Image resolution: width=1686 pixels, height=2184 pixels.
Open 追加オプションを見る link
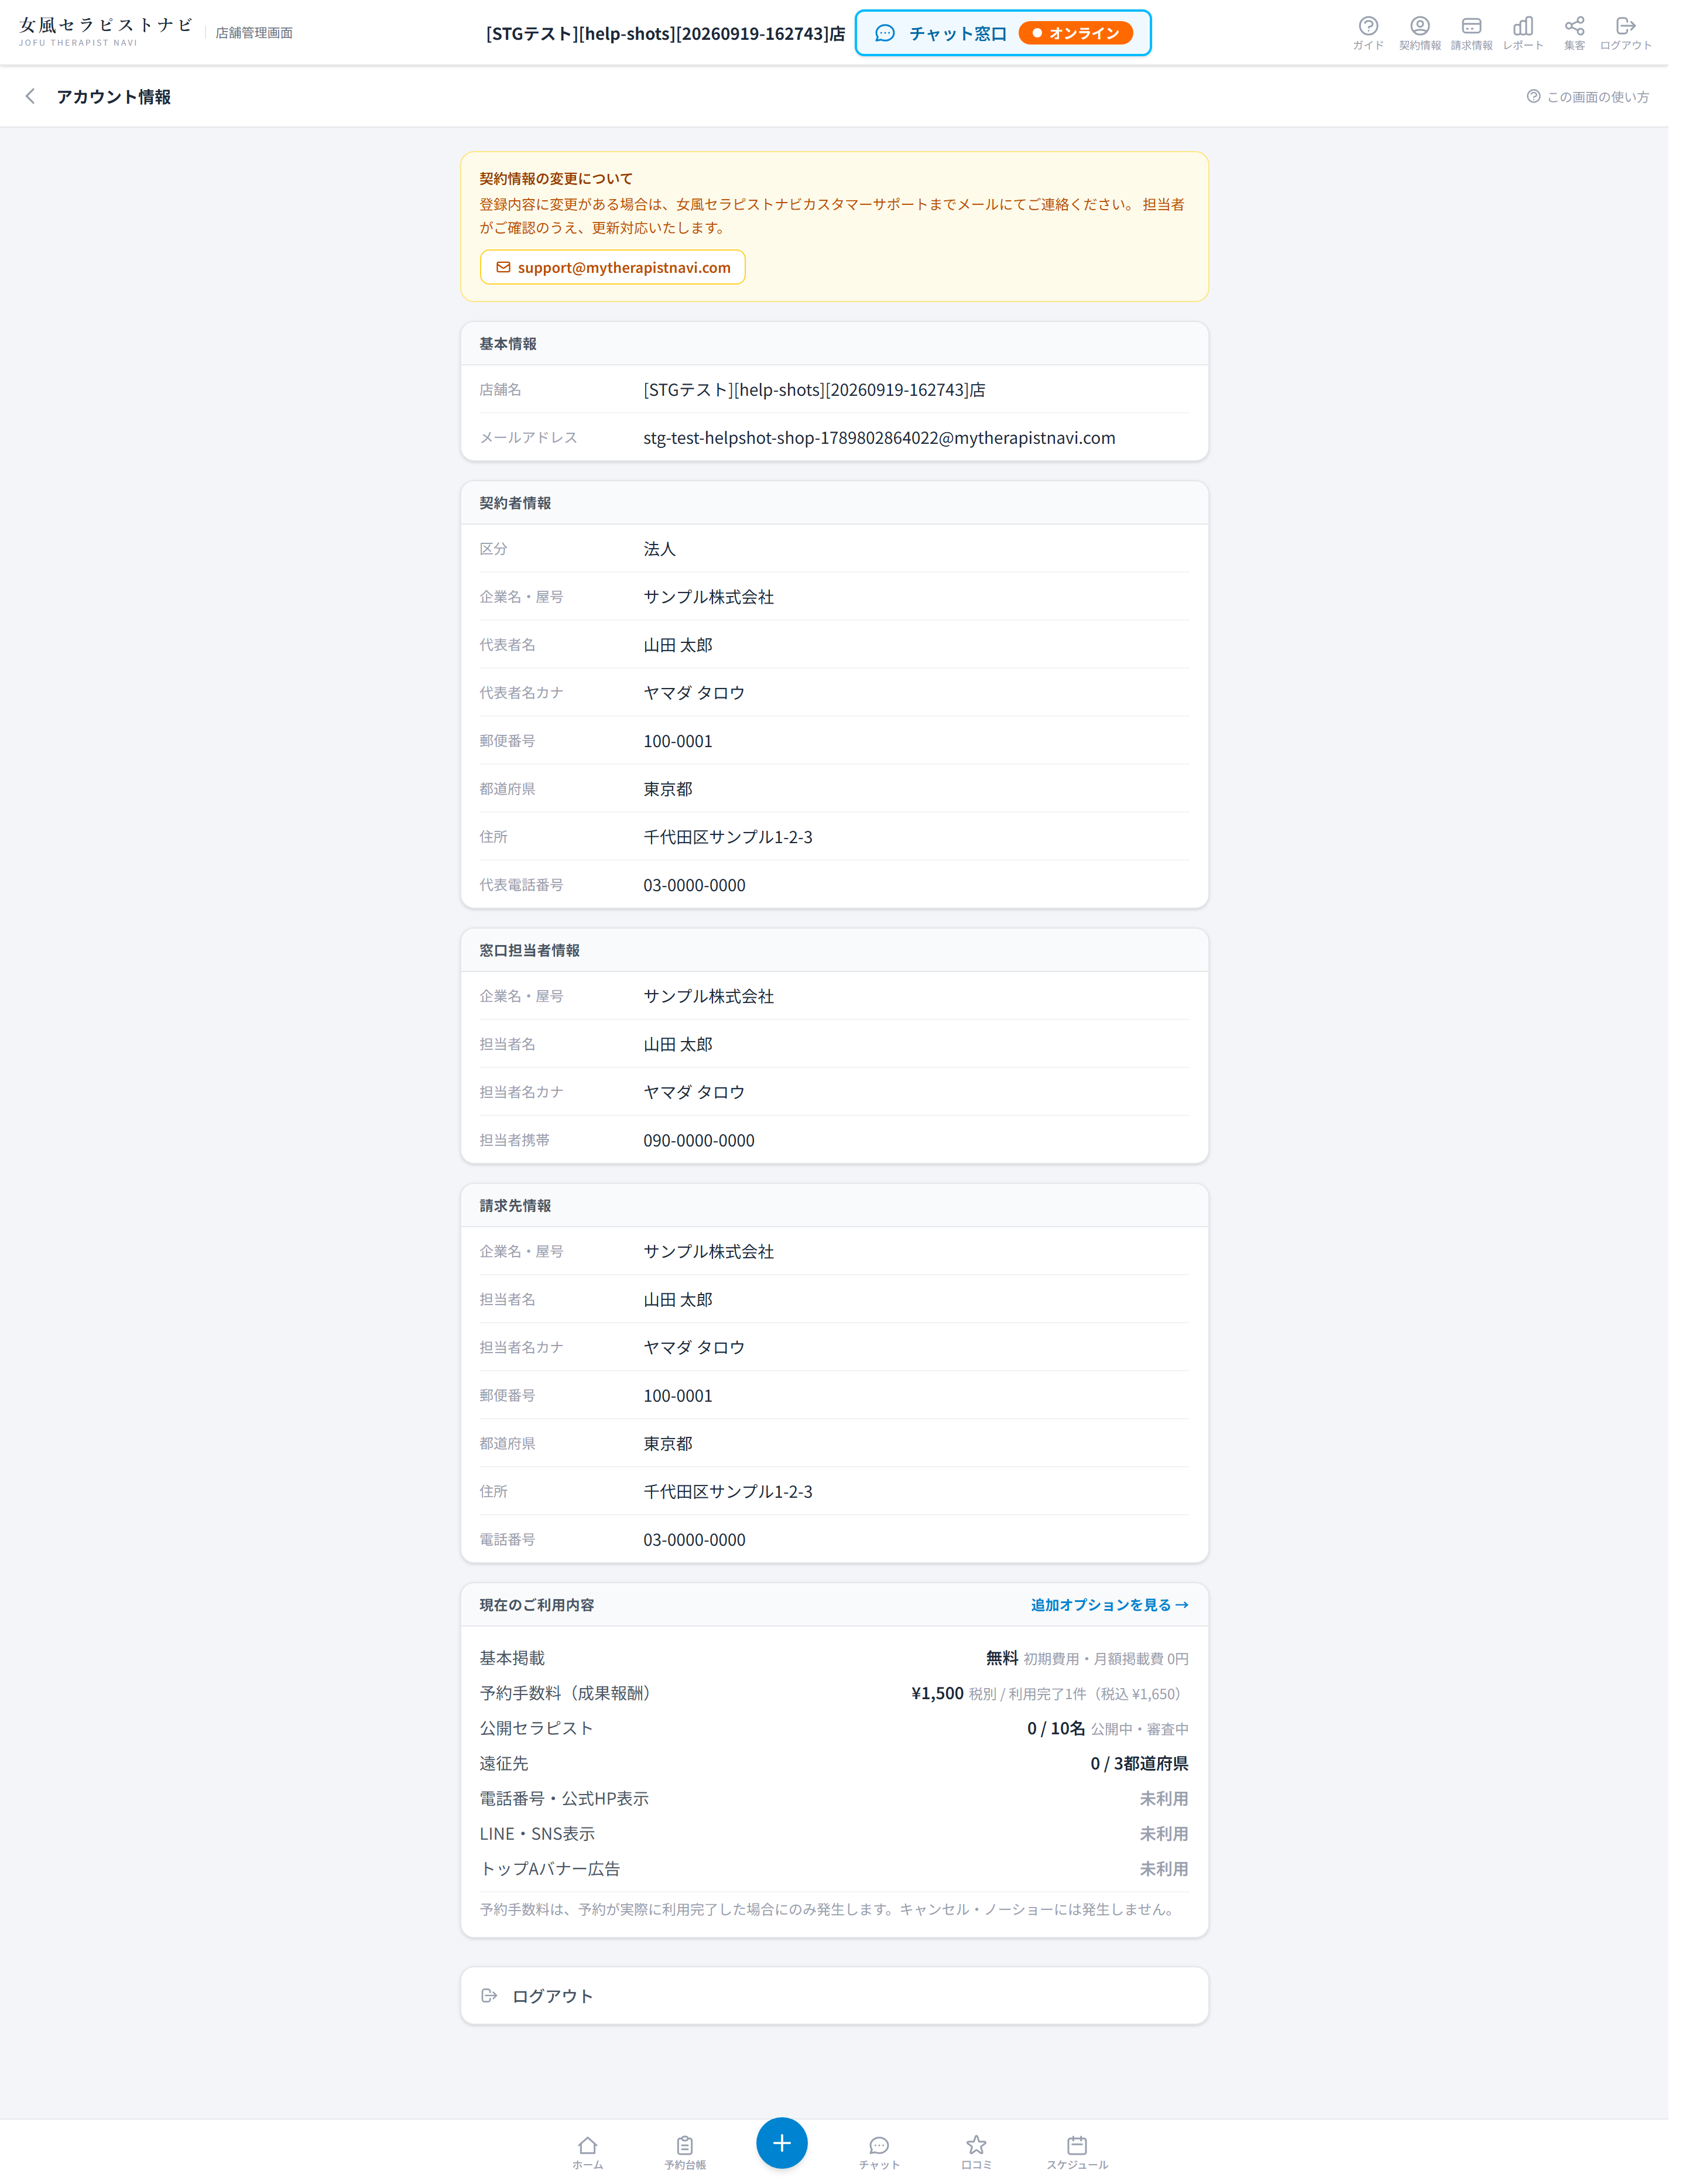click(1109, 1604)
